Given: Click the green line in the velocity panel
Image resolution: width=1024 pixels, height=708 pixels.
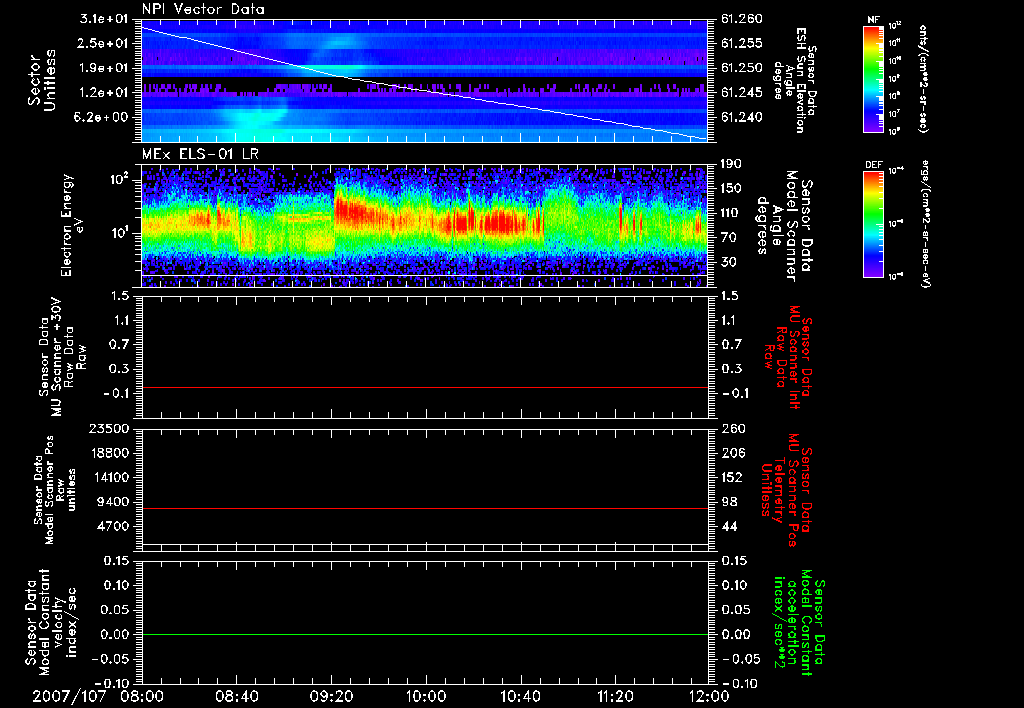Looking at the screenshot, I should tap(424, 634).
